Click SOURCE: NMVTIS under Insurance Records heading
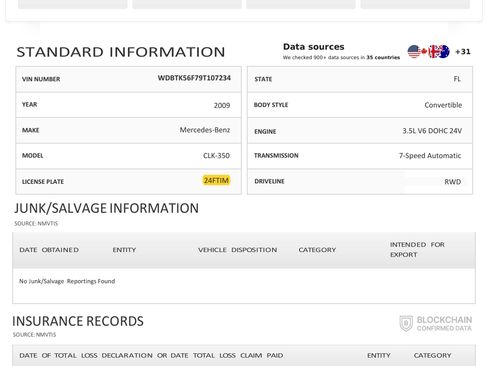The height and width of the screenshot is (366, 488). click(34, 335)
